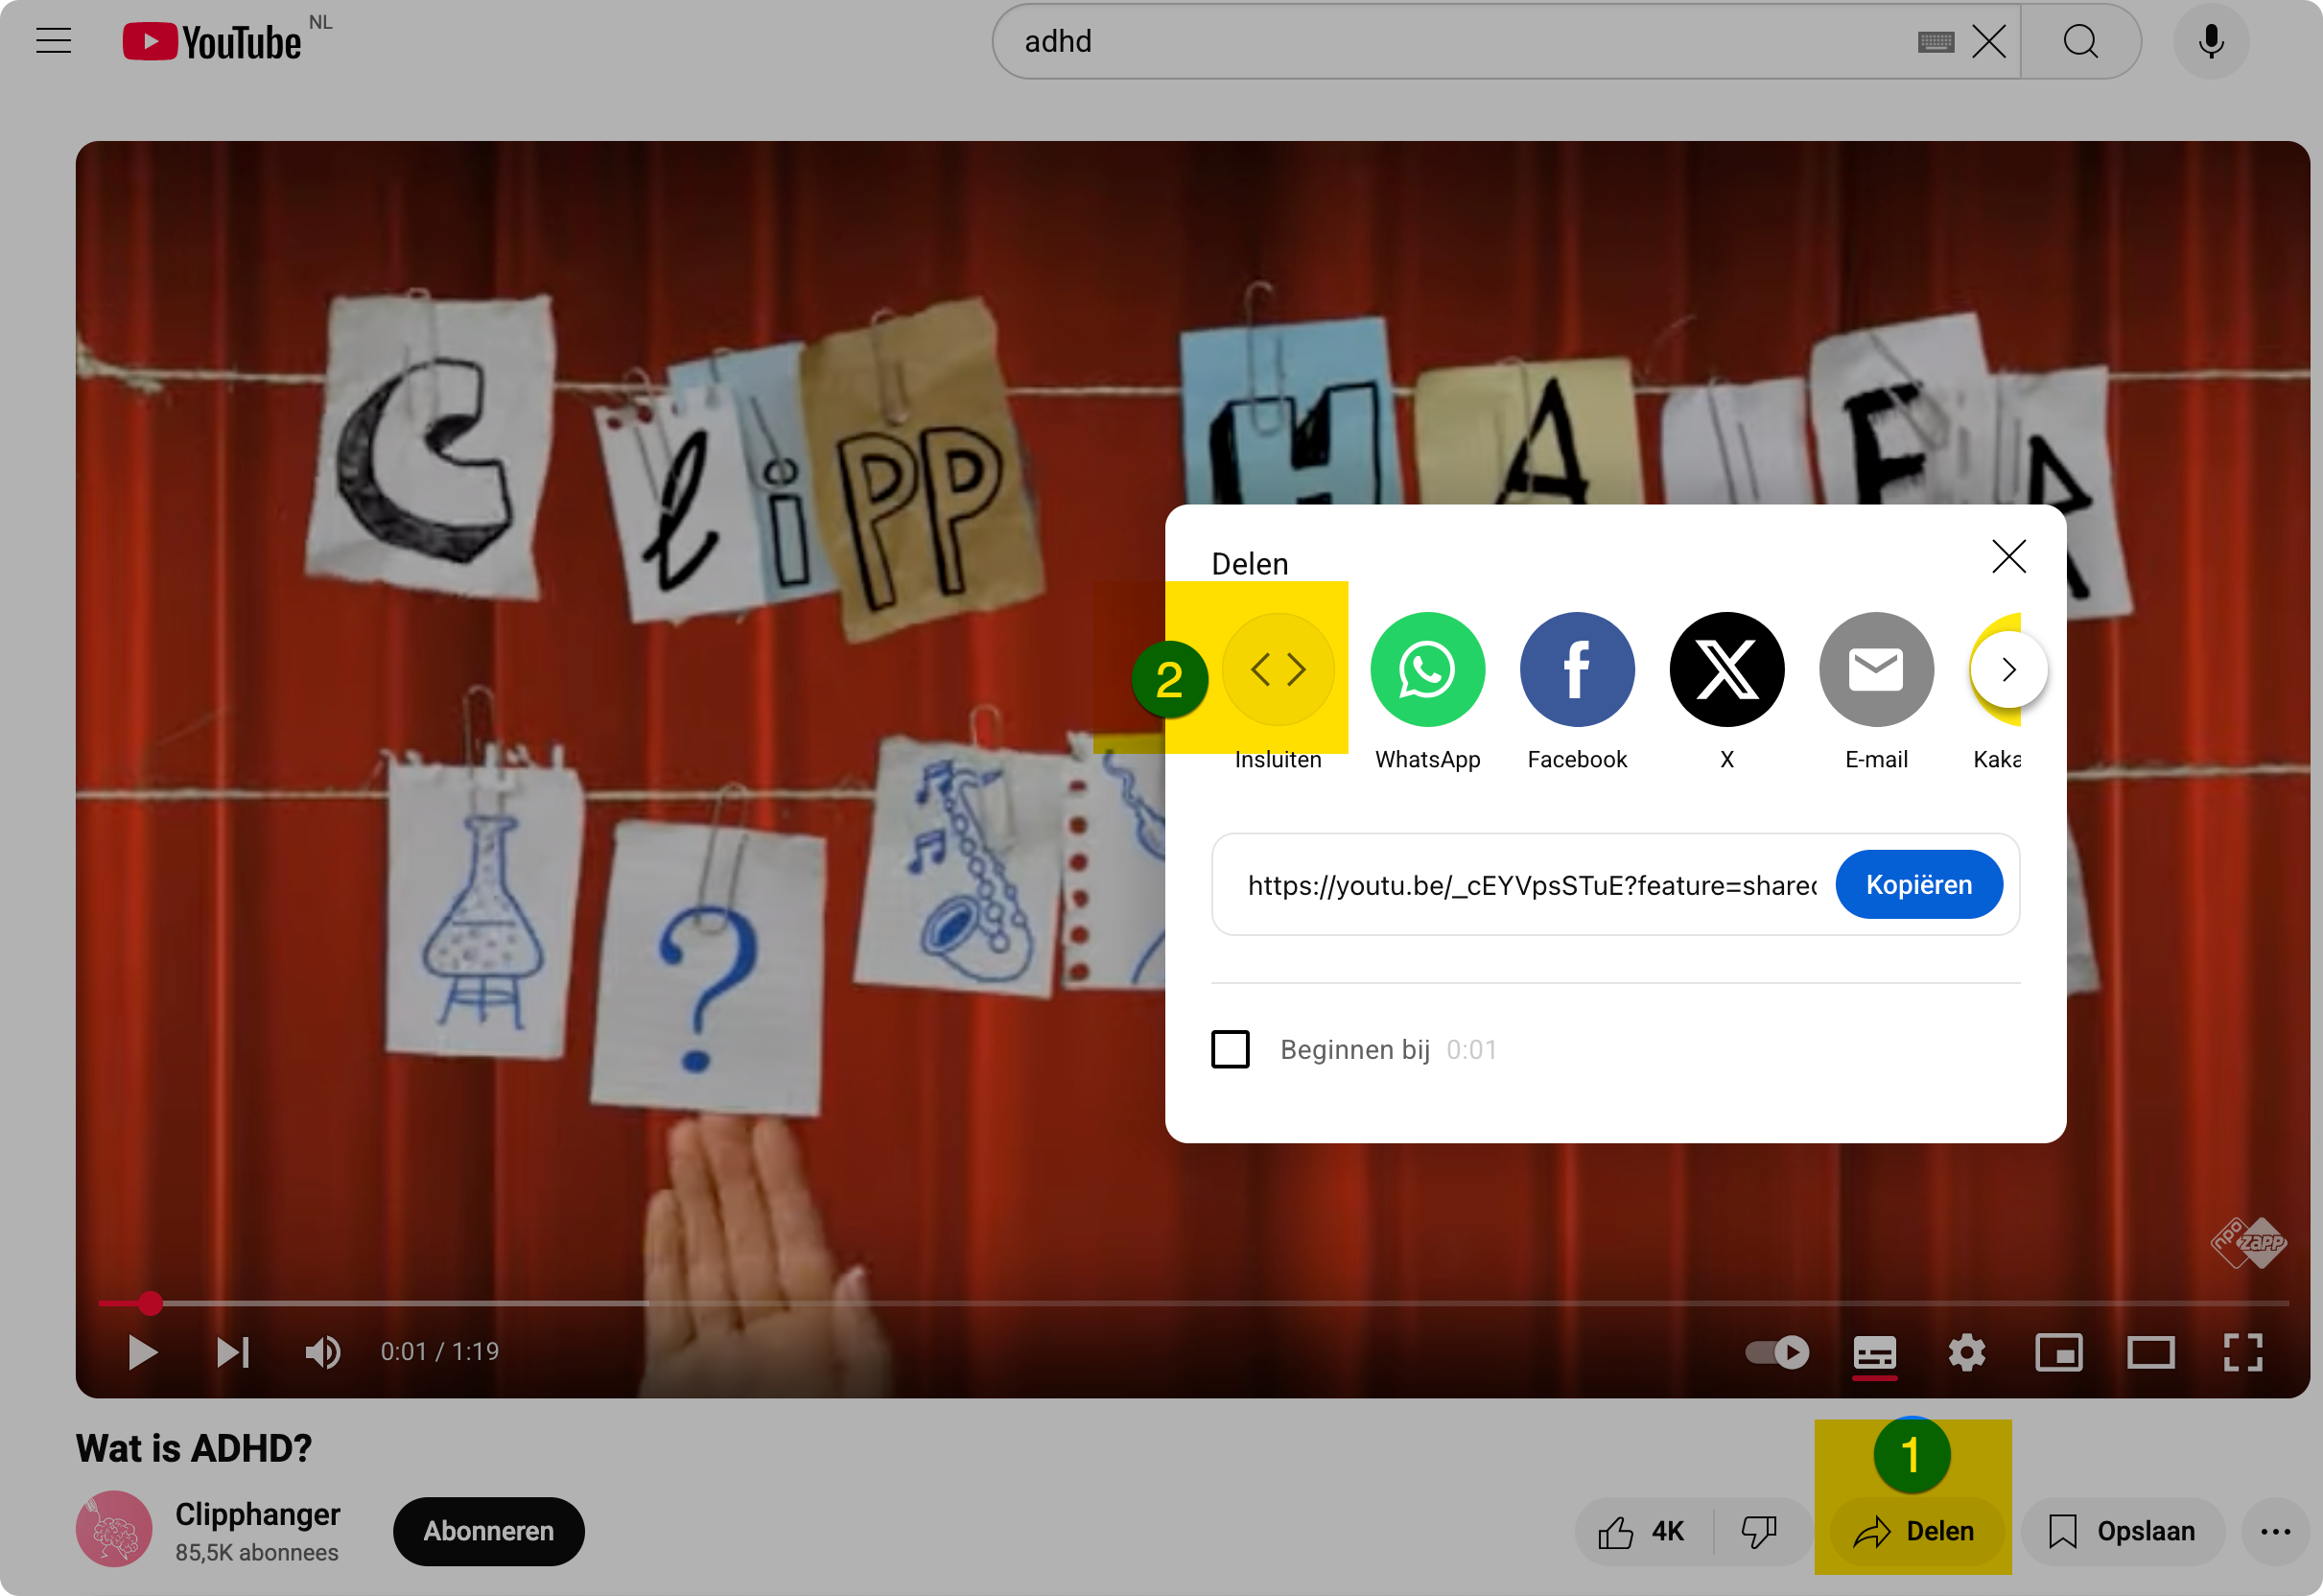2323x1596 pixels.
Task: Select the youtu.be share link field
Action: pyautogui.click(x=1531, y=885)
